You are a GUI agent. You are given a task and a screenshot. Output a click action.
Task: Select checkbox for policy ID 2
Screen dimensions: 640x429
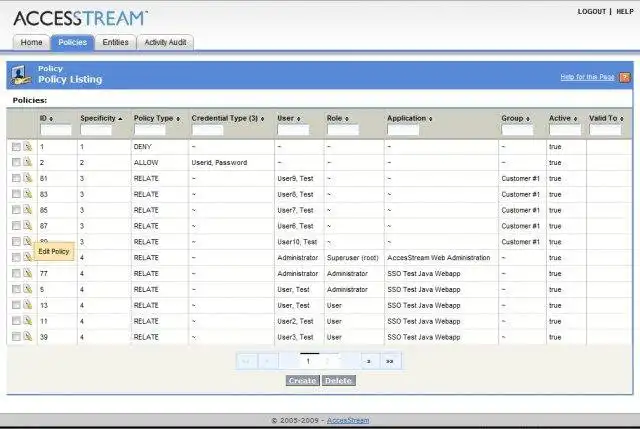[x=16, y=162]
